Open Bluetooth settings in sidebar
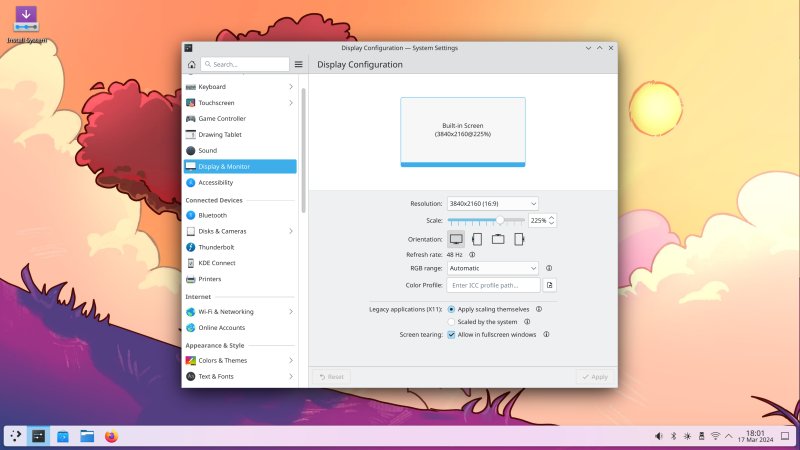This screenshot has width=800, height=450. point(240,215)
